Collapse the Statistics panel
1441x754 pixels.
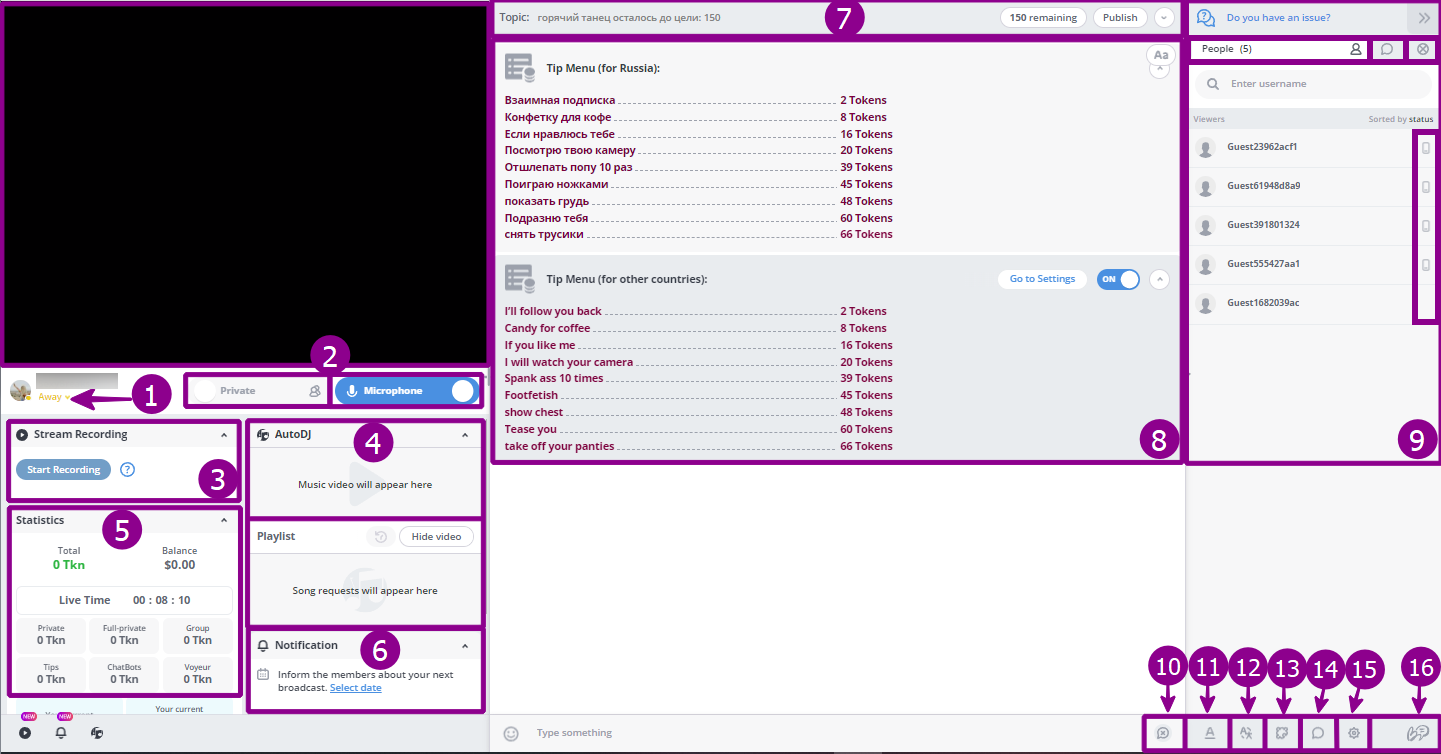224,520
